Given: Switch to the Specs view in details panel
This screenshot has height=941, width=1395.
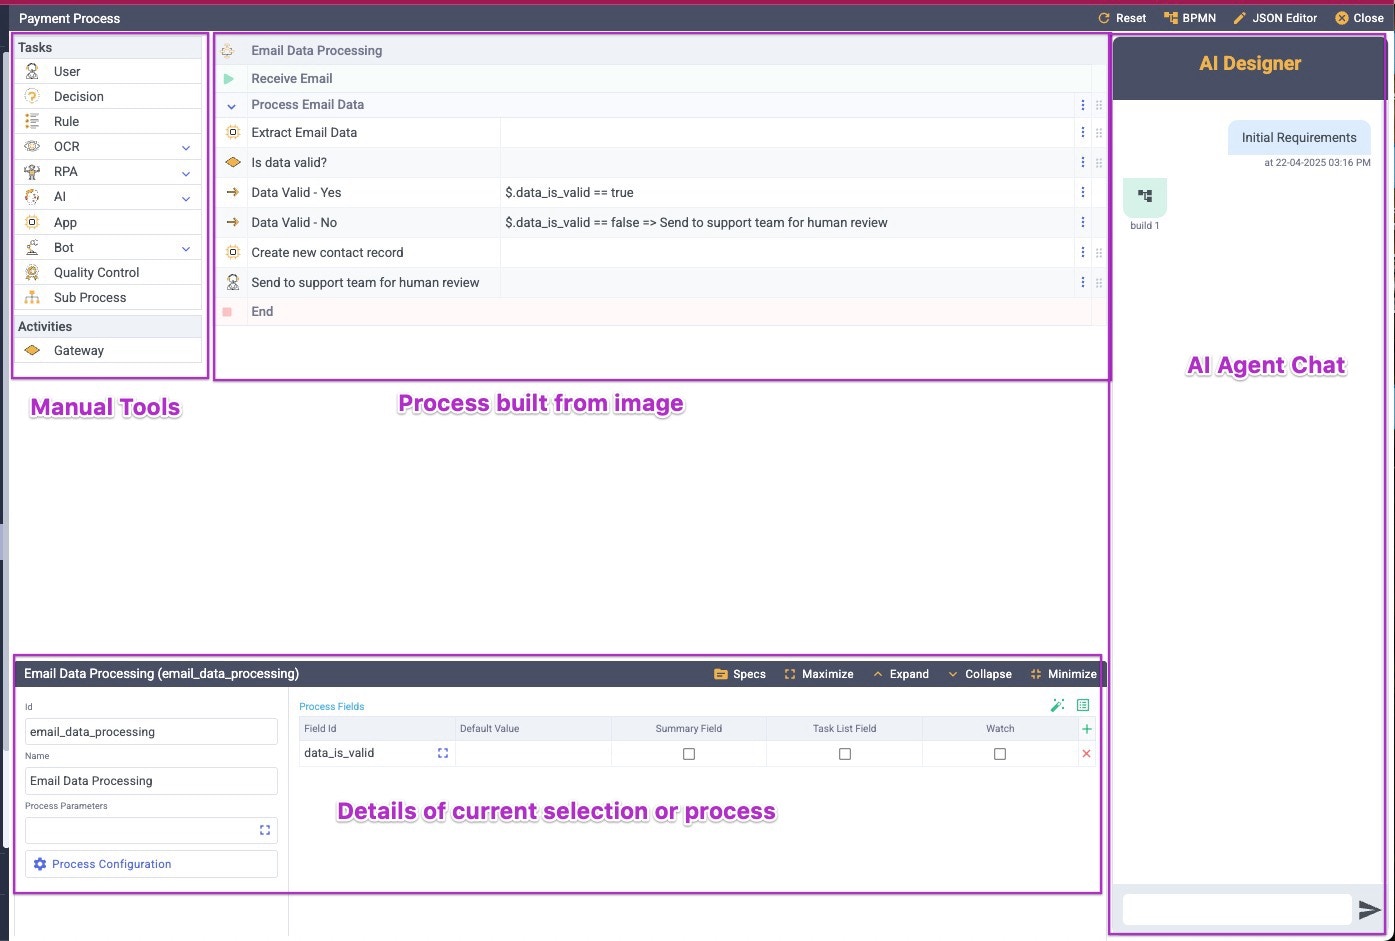Looking at the screenshot, I should [x=739, y=673].
